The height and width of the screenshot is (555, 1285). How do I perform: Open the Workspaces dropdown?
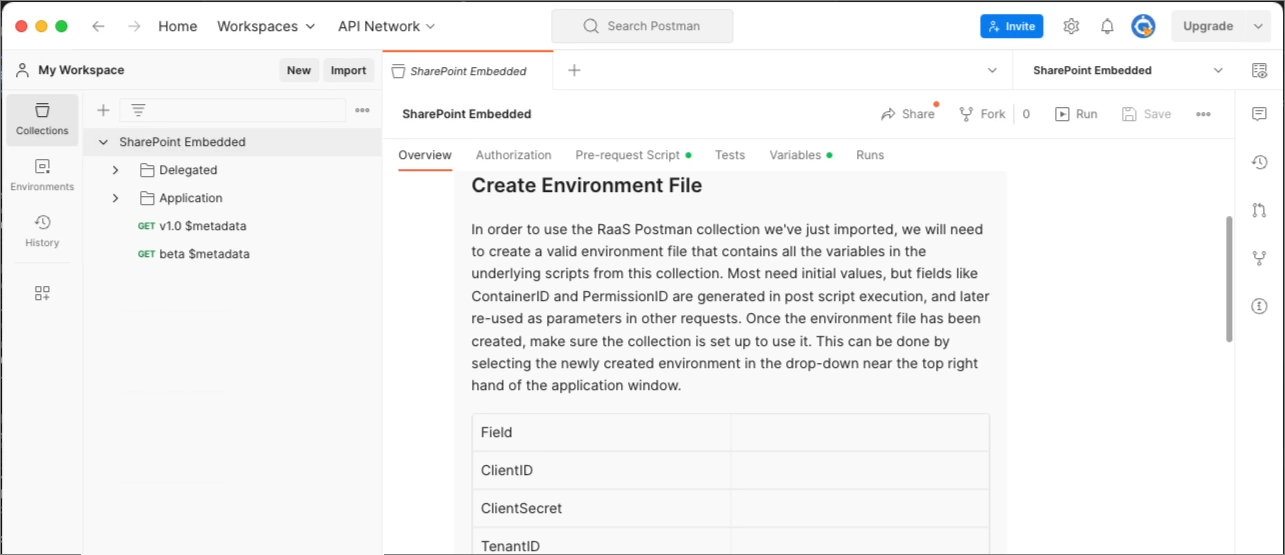(x=266, y=26)
